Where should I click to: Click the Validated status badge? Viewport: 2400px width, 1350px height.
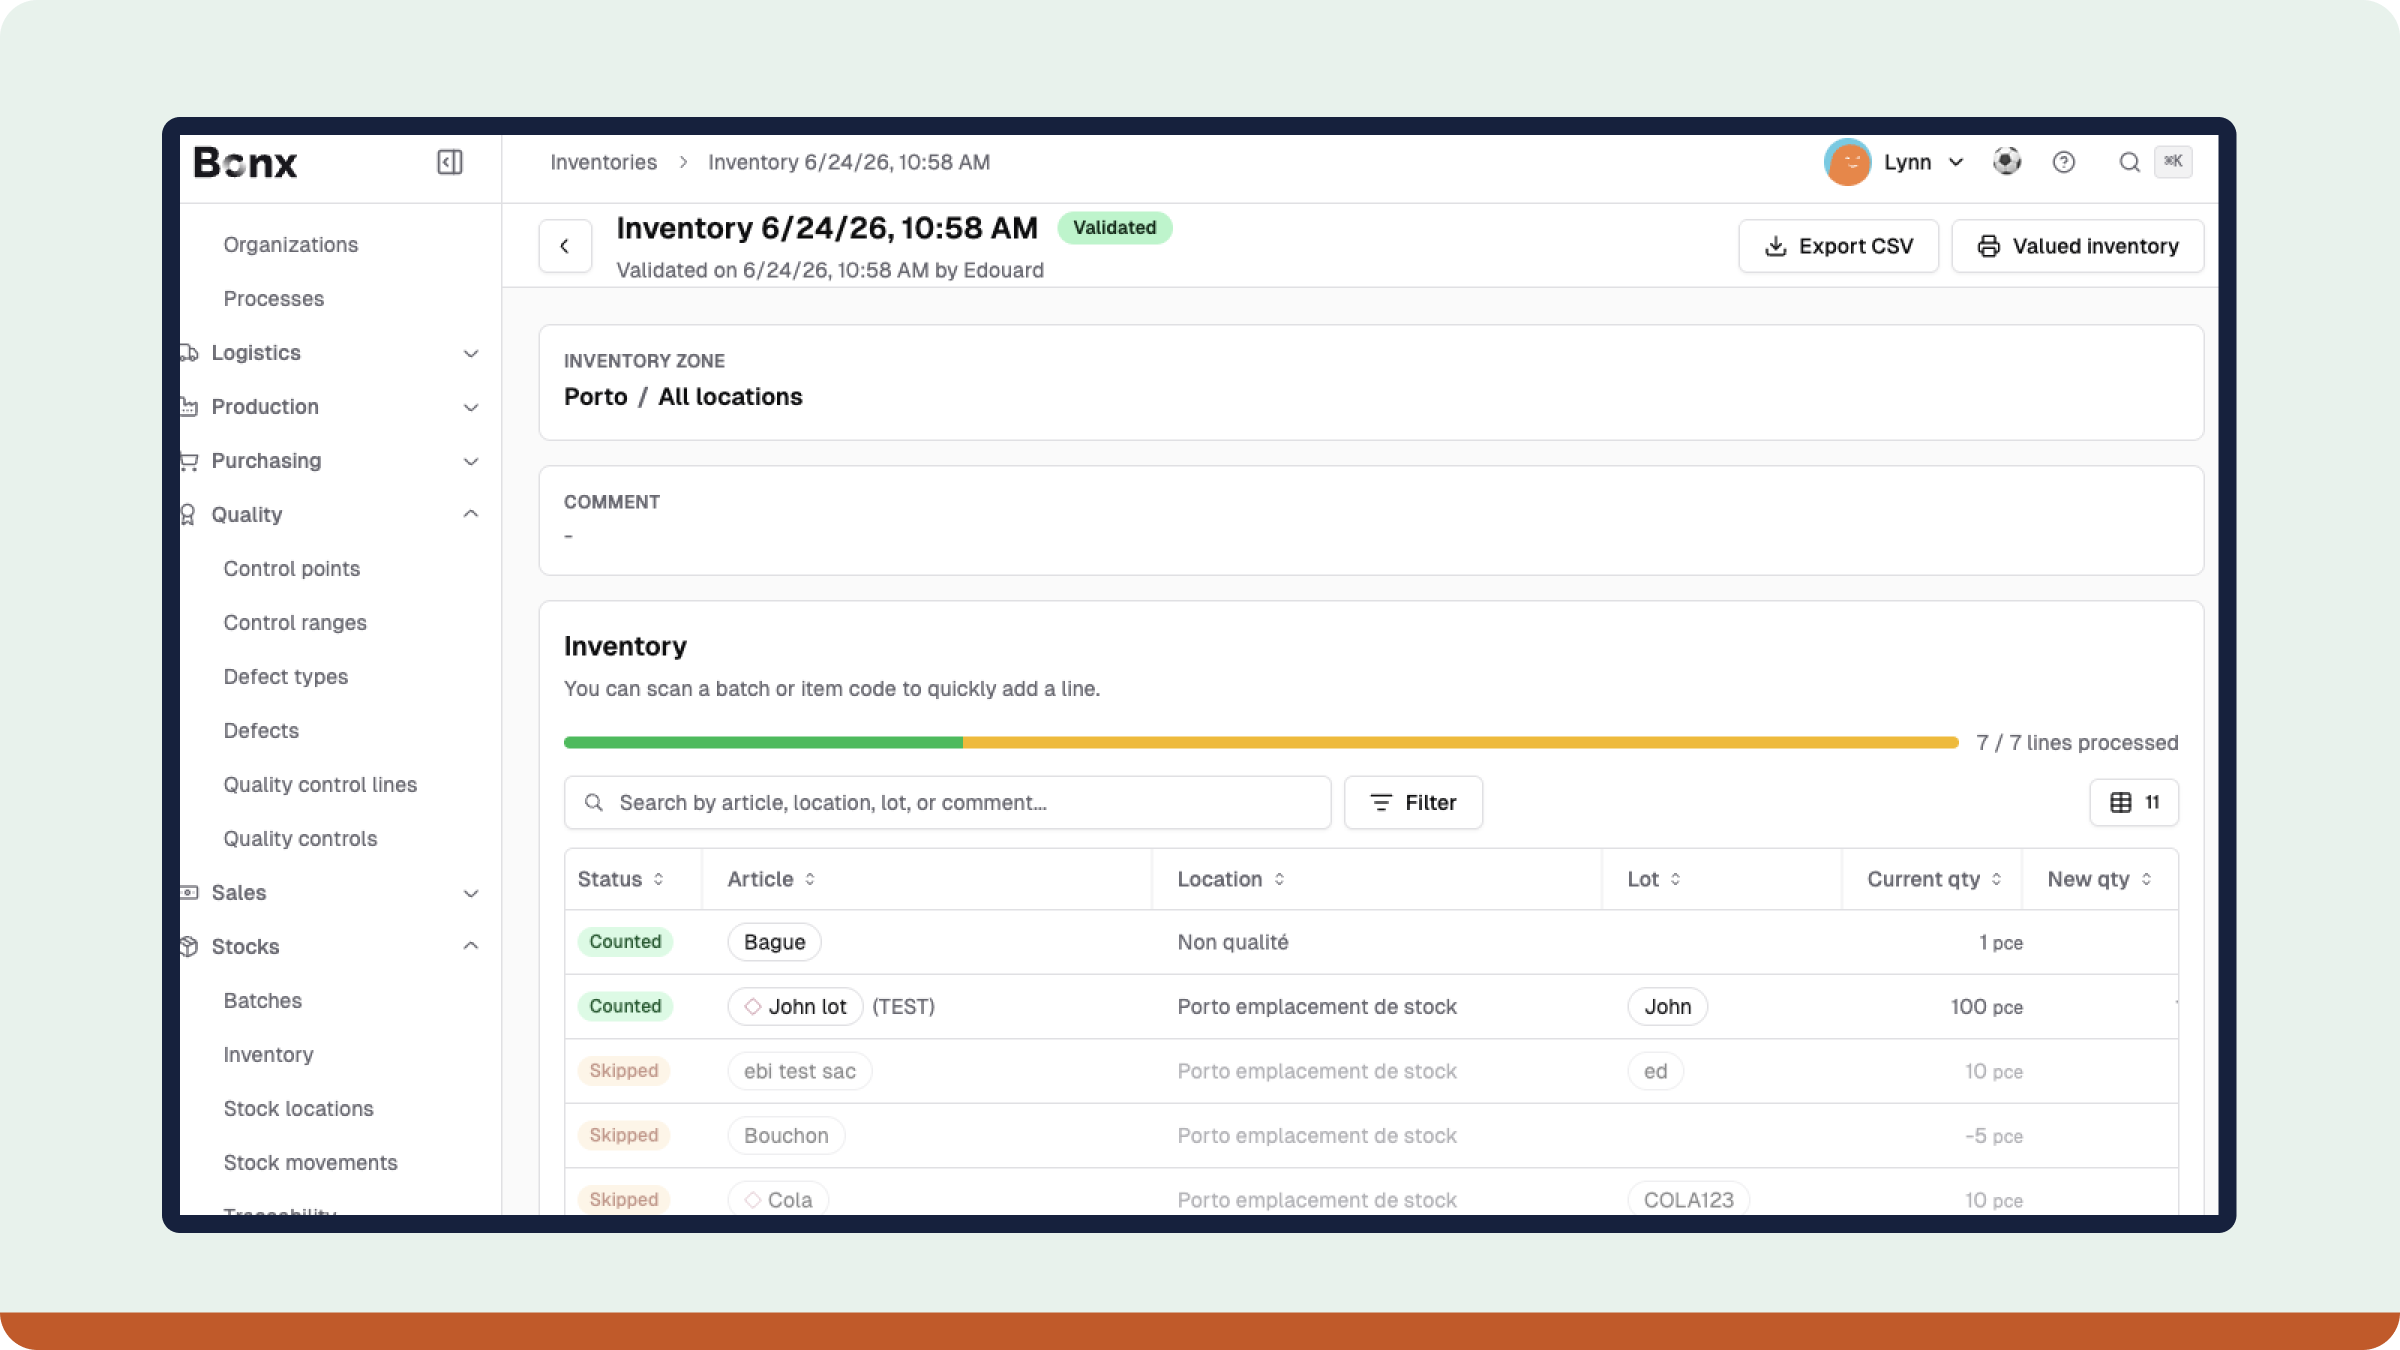[1115, 228]
